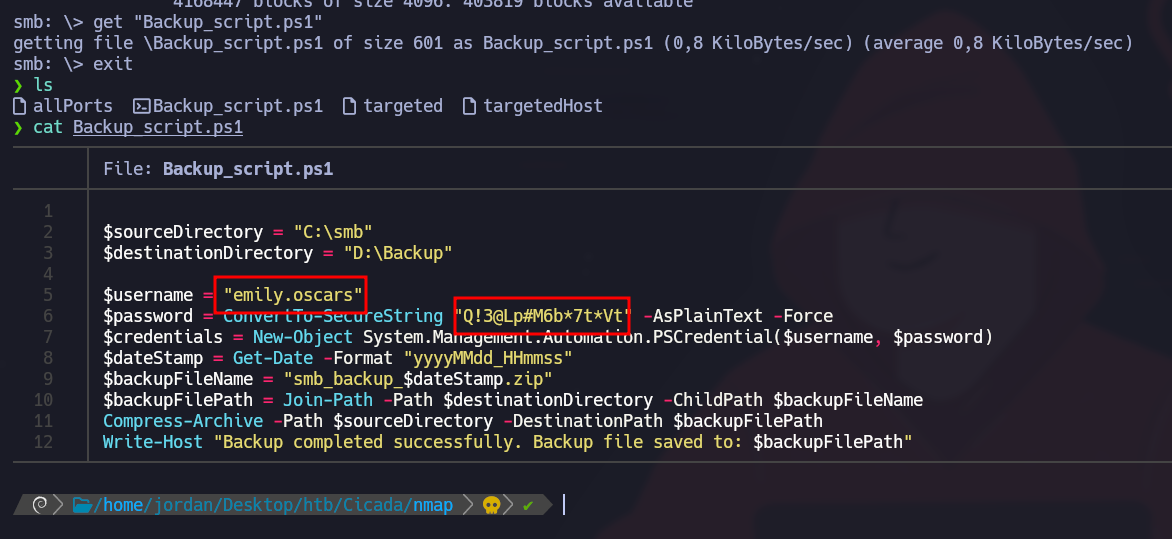
Task: Click line number 5 in the gutter
Action: (47, 295)
